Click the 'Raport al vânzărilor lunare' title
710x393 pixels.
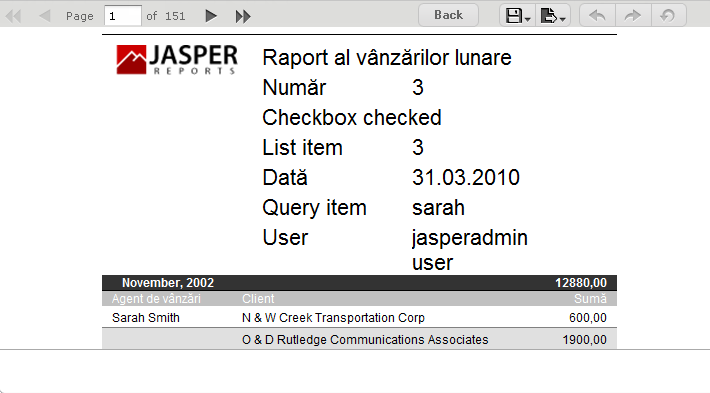point(387,58)
